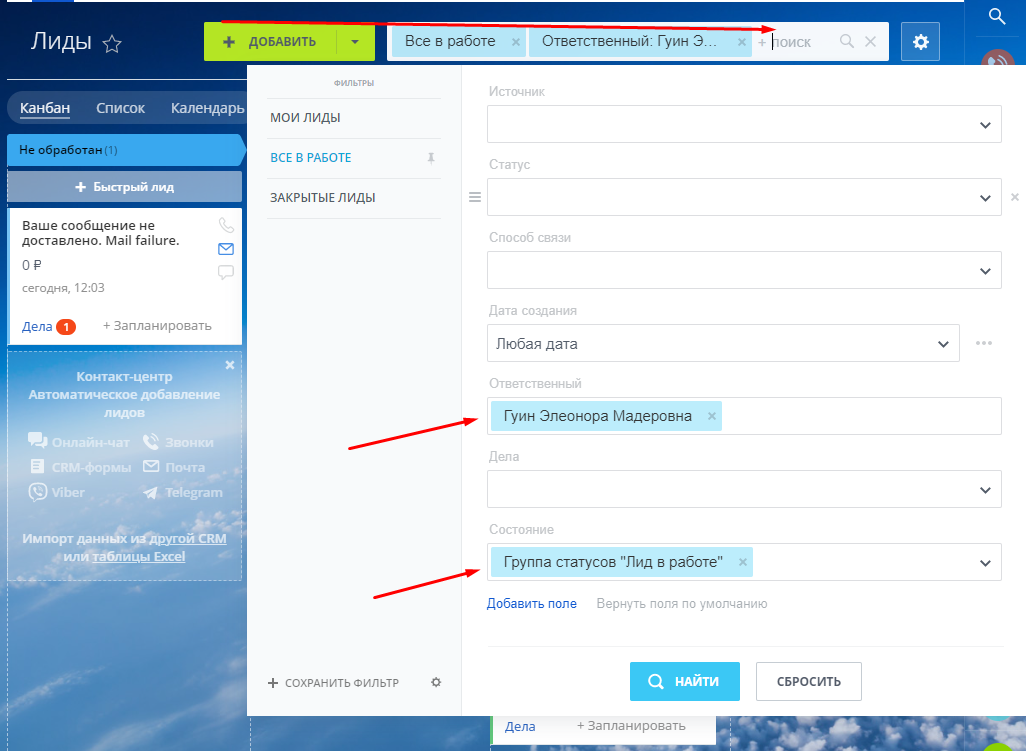Click the Найти button

coord(684,681)
